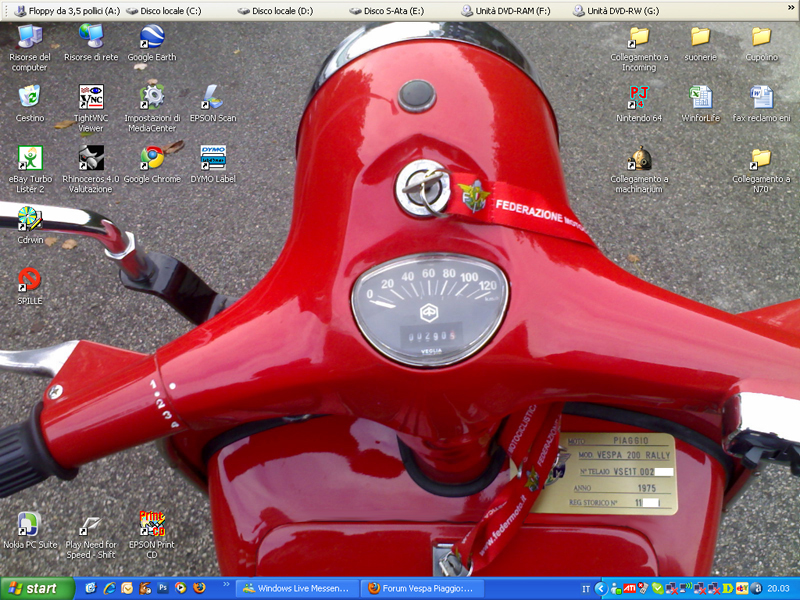Viewport: 800px width, 600px height.
Task: Open Windows Media Player from quick launch
Action: coord(181,588)
